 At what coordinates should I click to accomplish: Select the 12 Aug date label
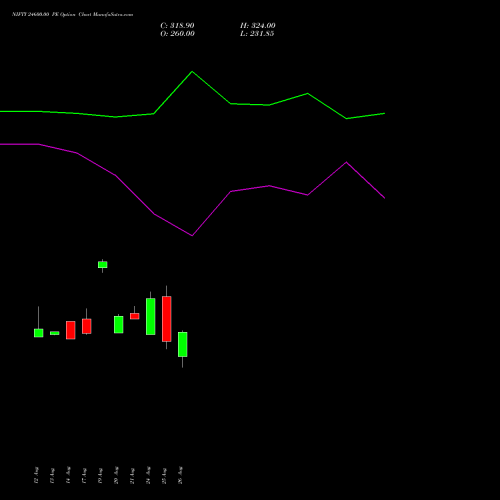point(36,475)
